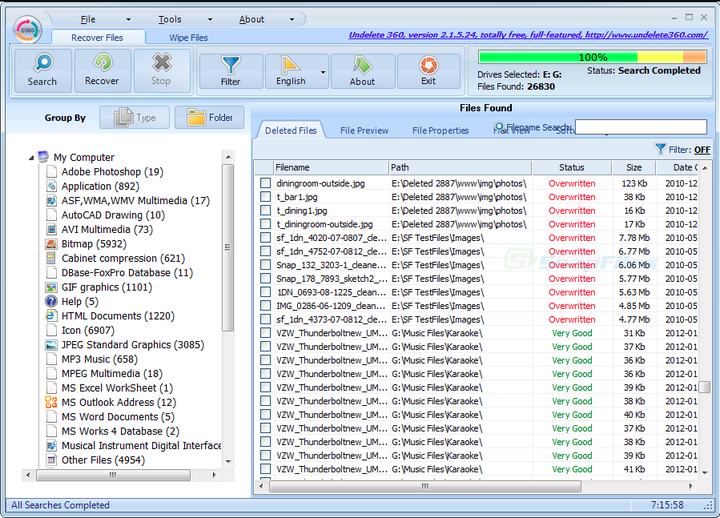Open the File Properties tab
Viewport: 720px width, 518px height.
[x=440, y=130]
